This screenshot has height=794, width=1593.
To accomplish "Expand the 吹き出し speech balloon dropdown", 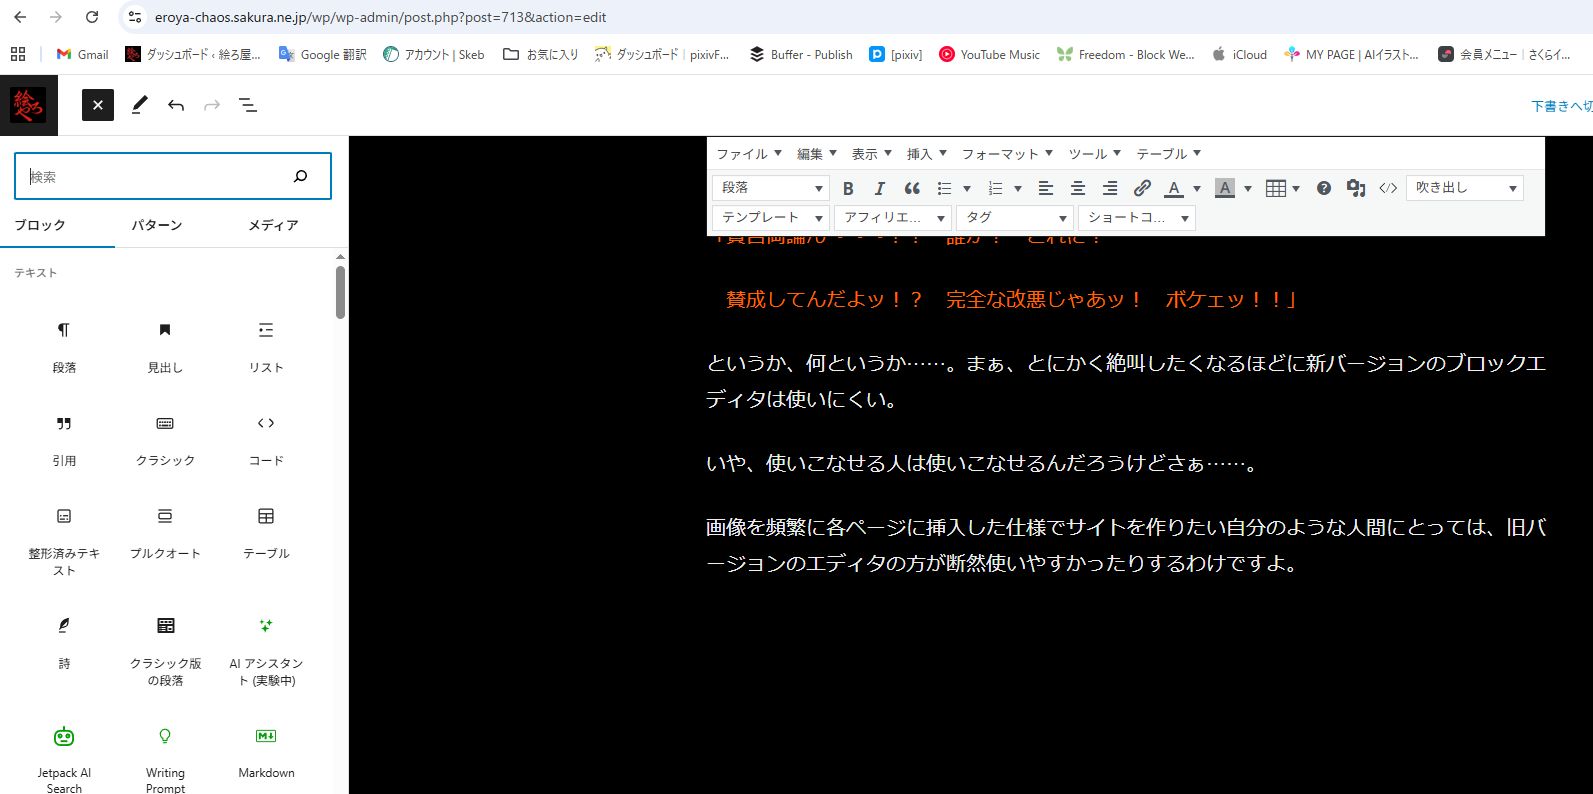I will [1464, 188].
